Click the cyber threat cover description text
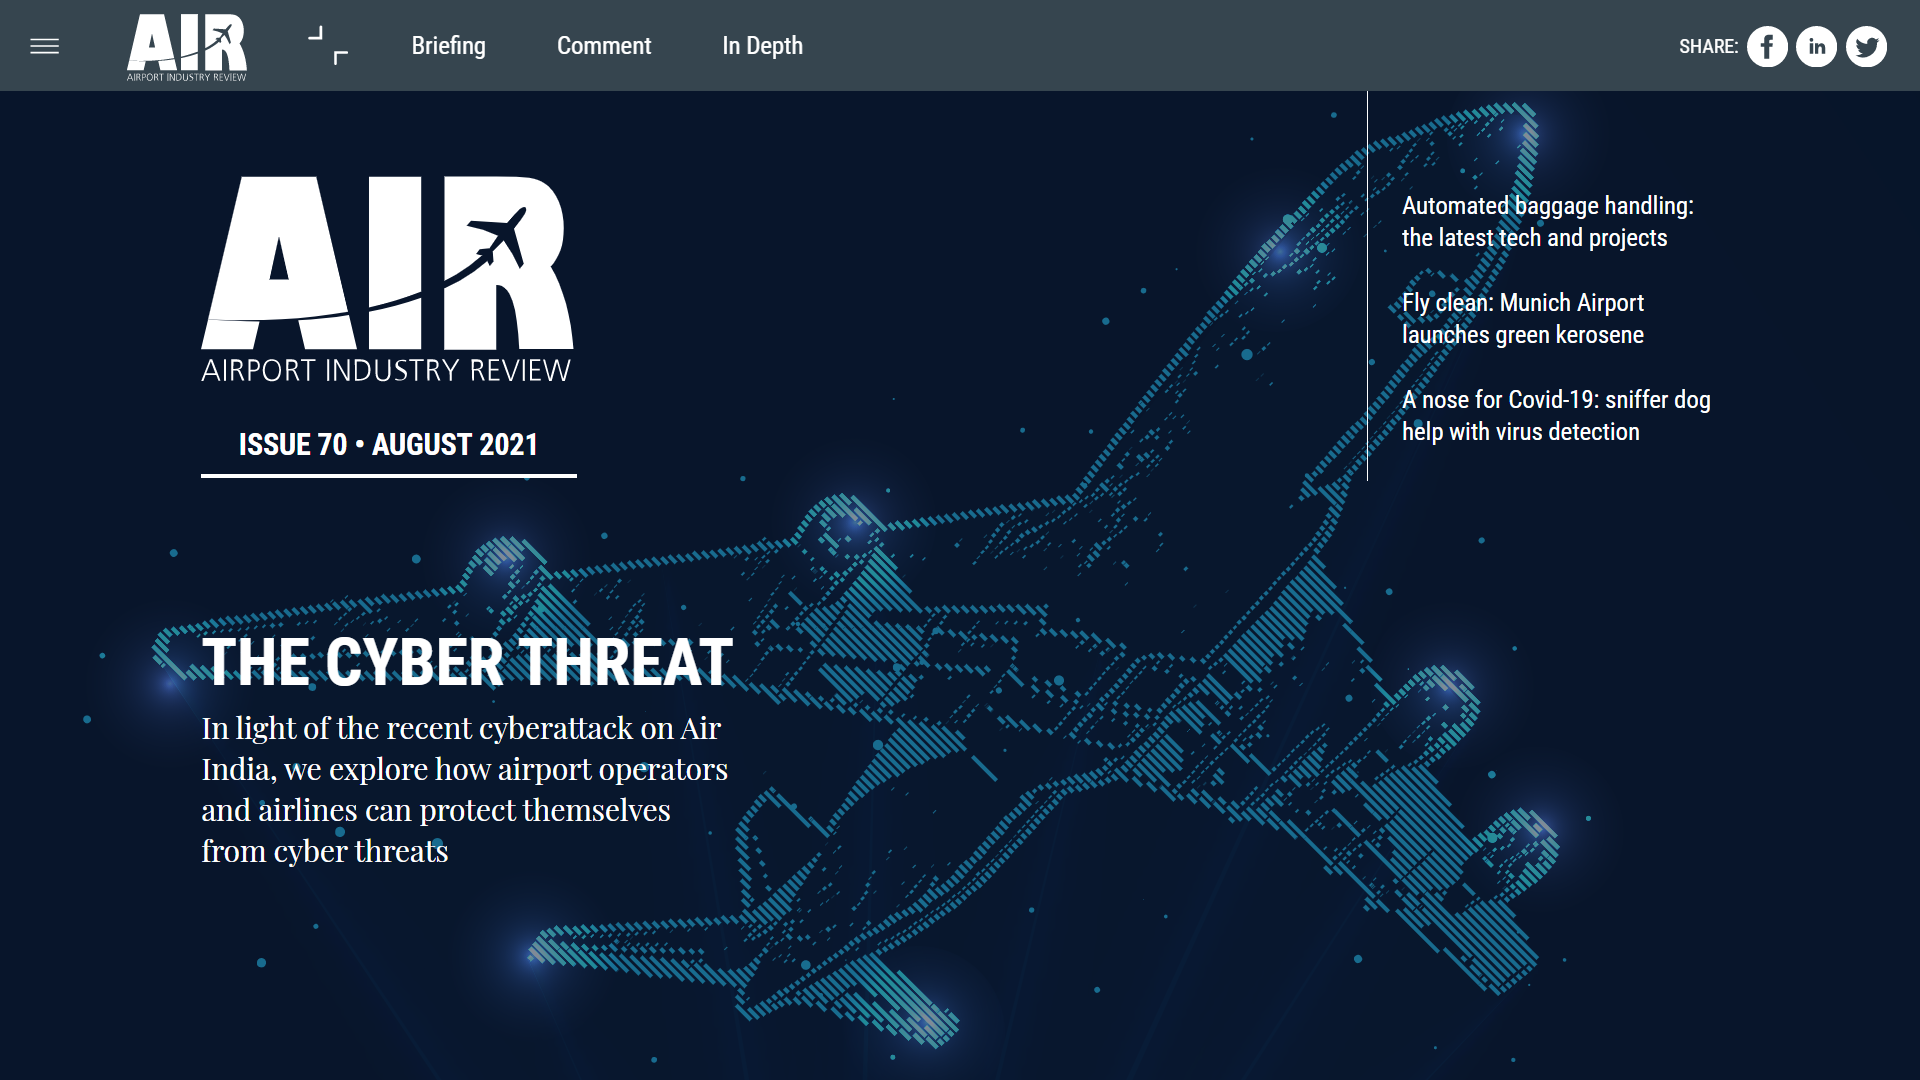 [465, 790]
